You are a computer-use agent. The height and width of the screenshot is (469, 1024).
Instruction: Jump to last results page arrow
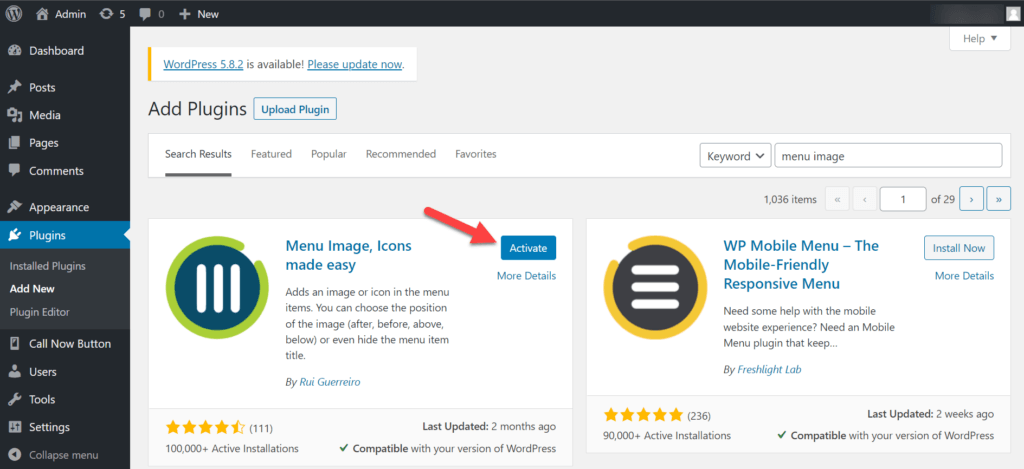point(999,199)
